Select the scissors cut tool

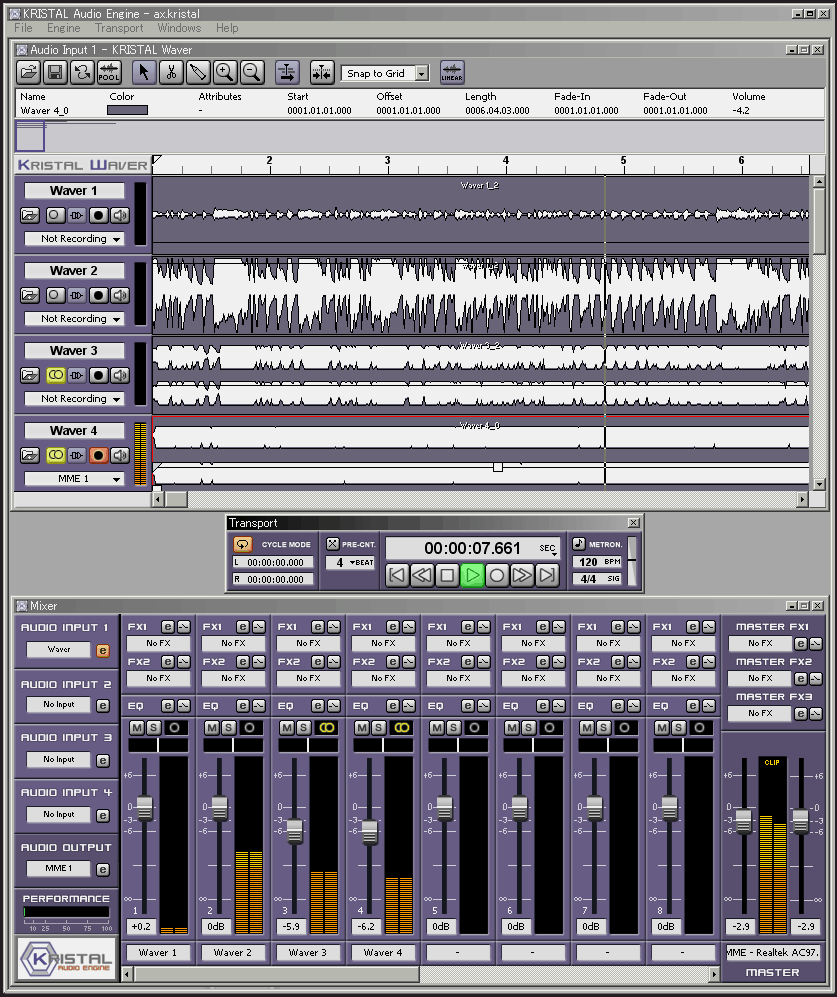point(171,72)
